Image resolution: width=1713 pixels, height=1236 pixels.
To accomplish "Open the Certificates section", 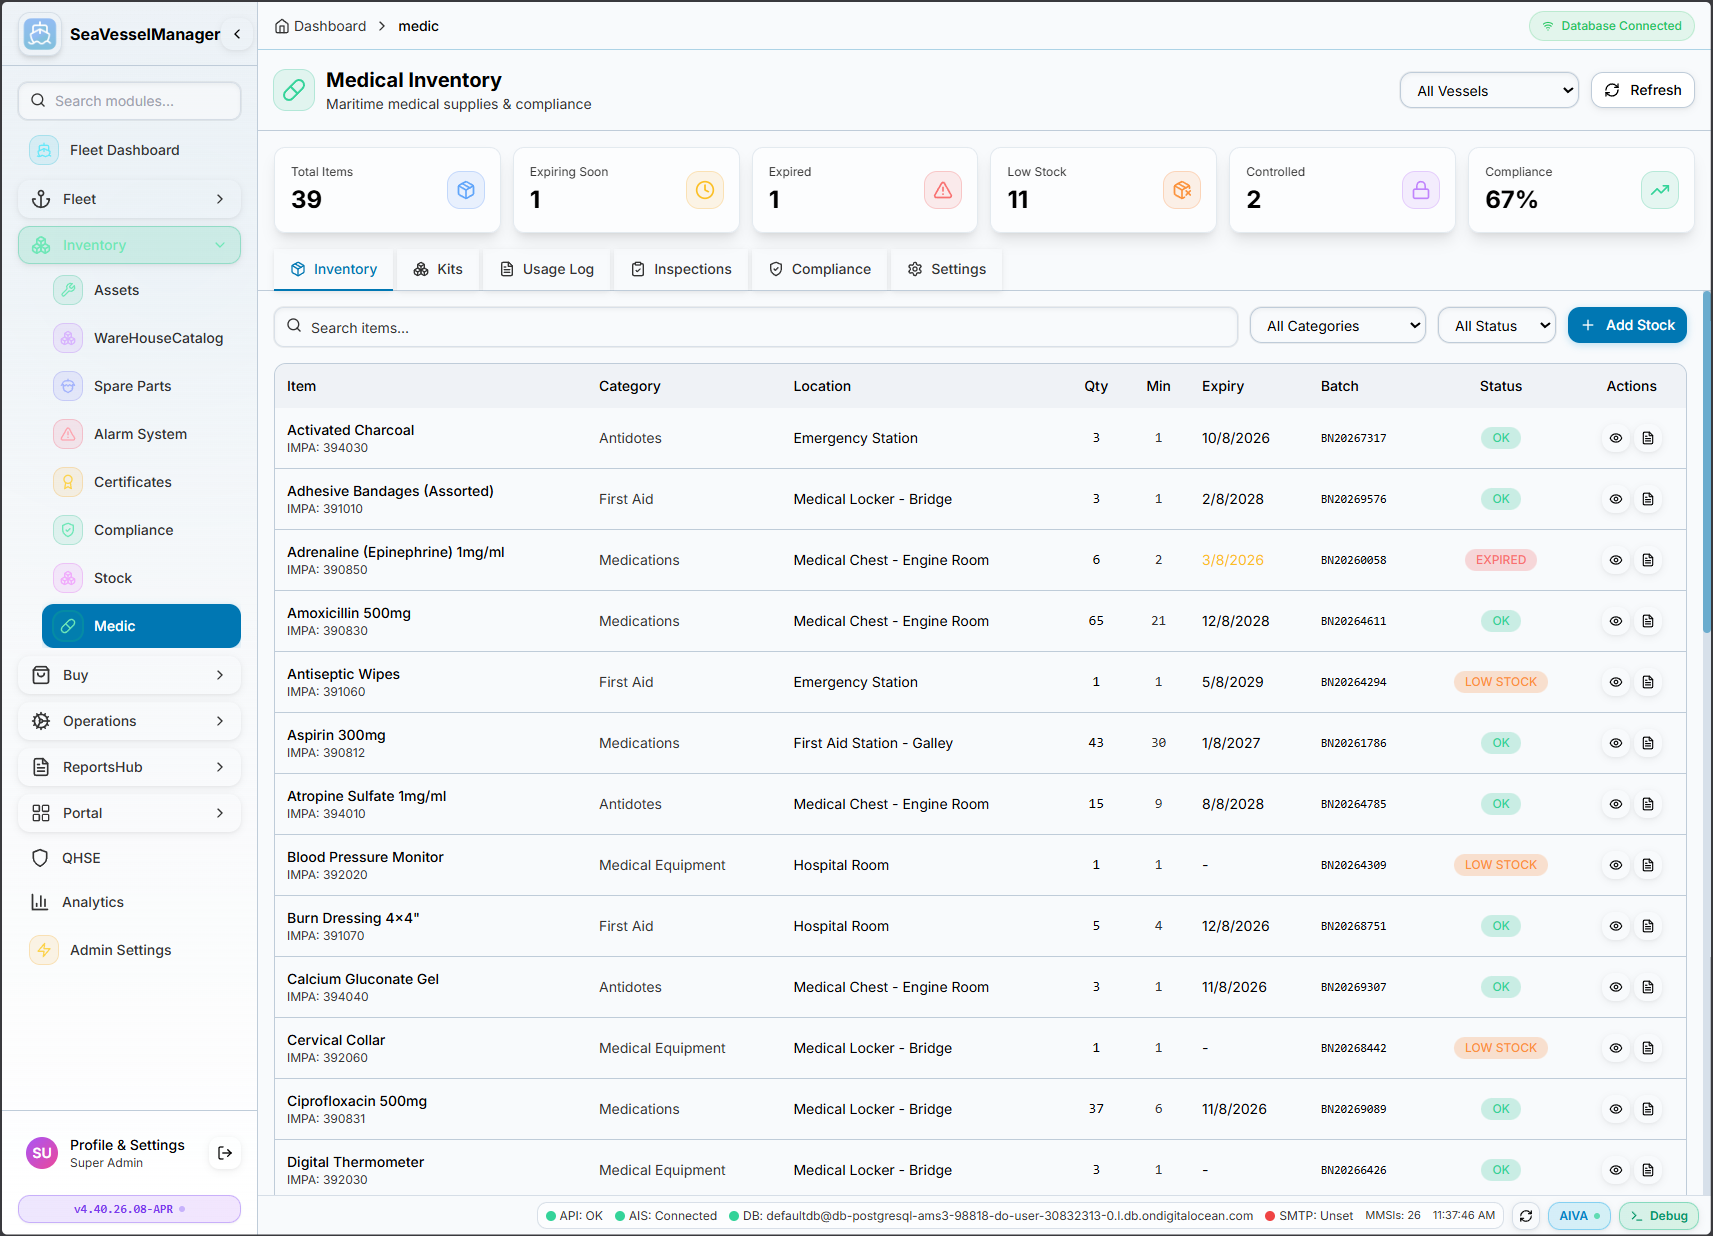I will click(x=132, y=481).
